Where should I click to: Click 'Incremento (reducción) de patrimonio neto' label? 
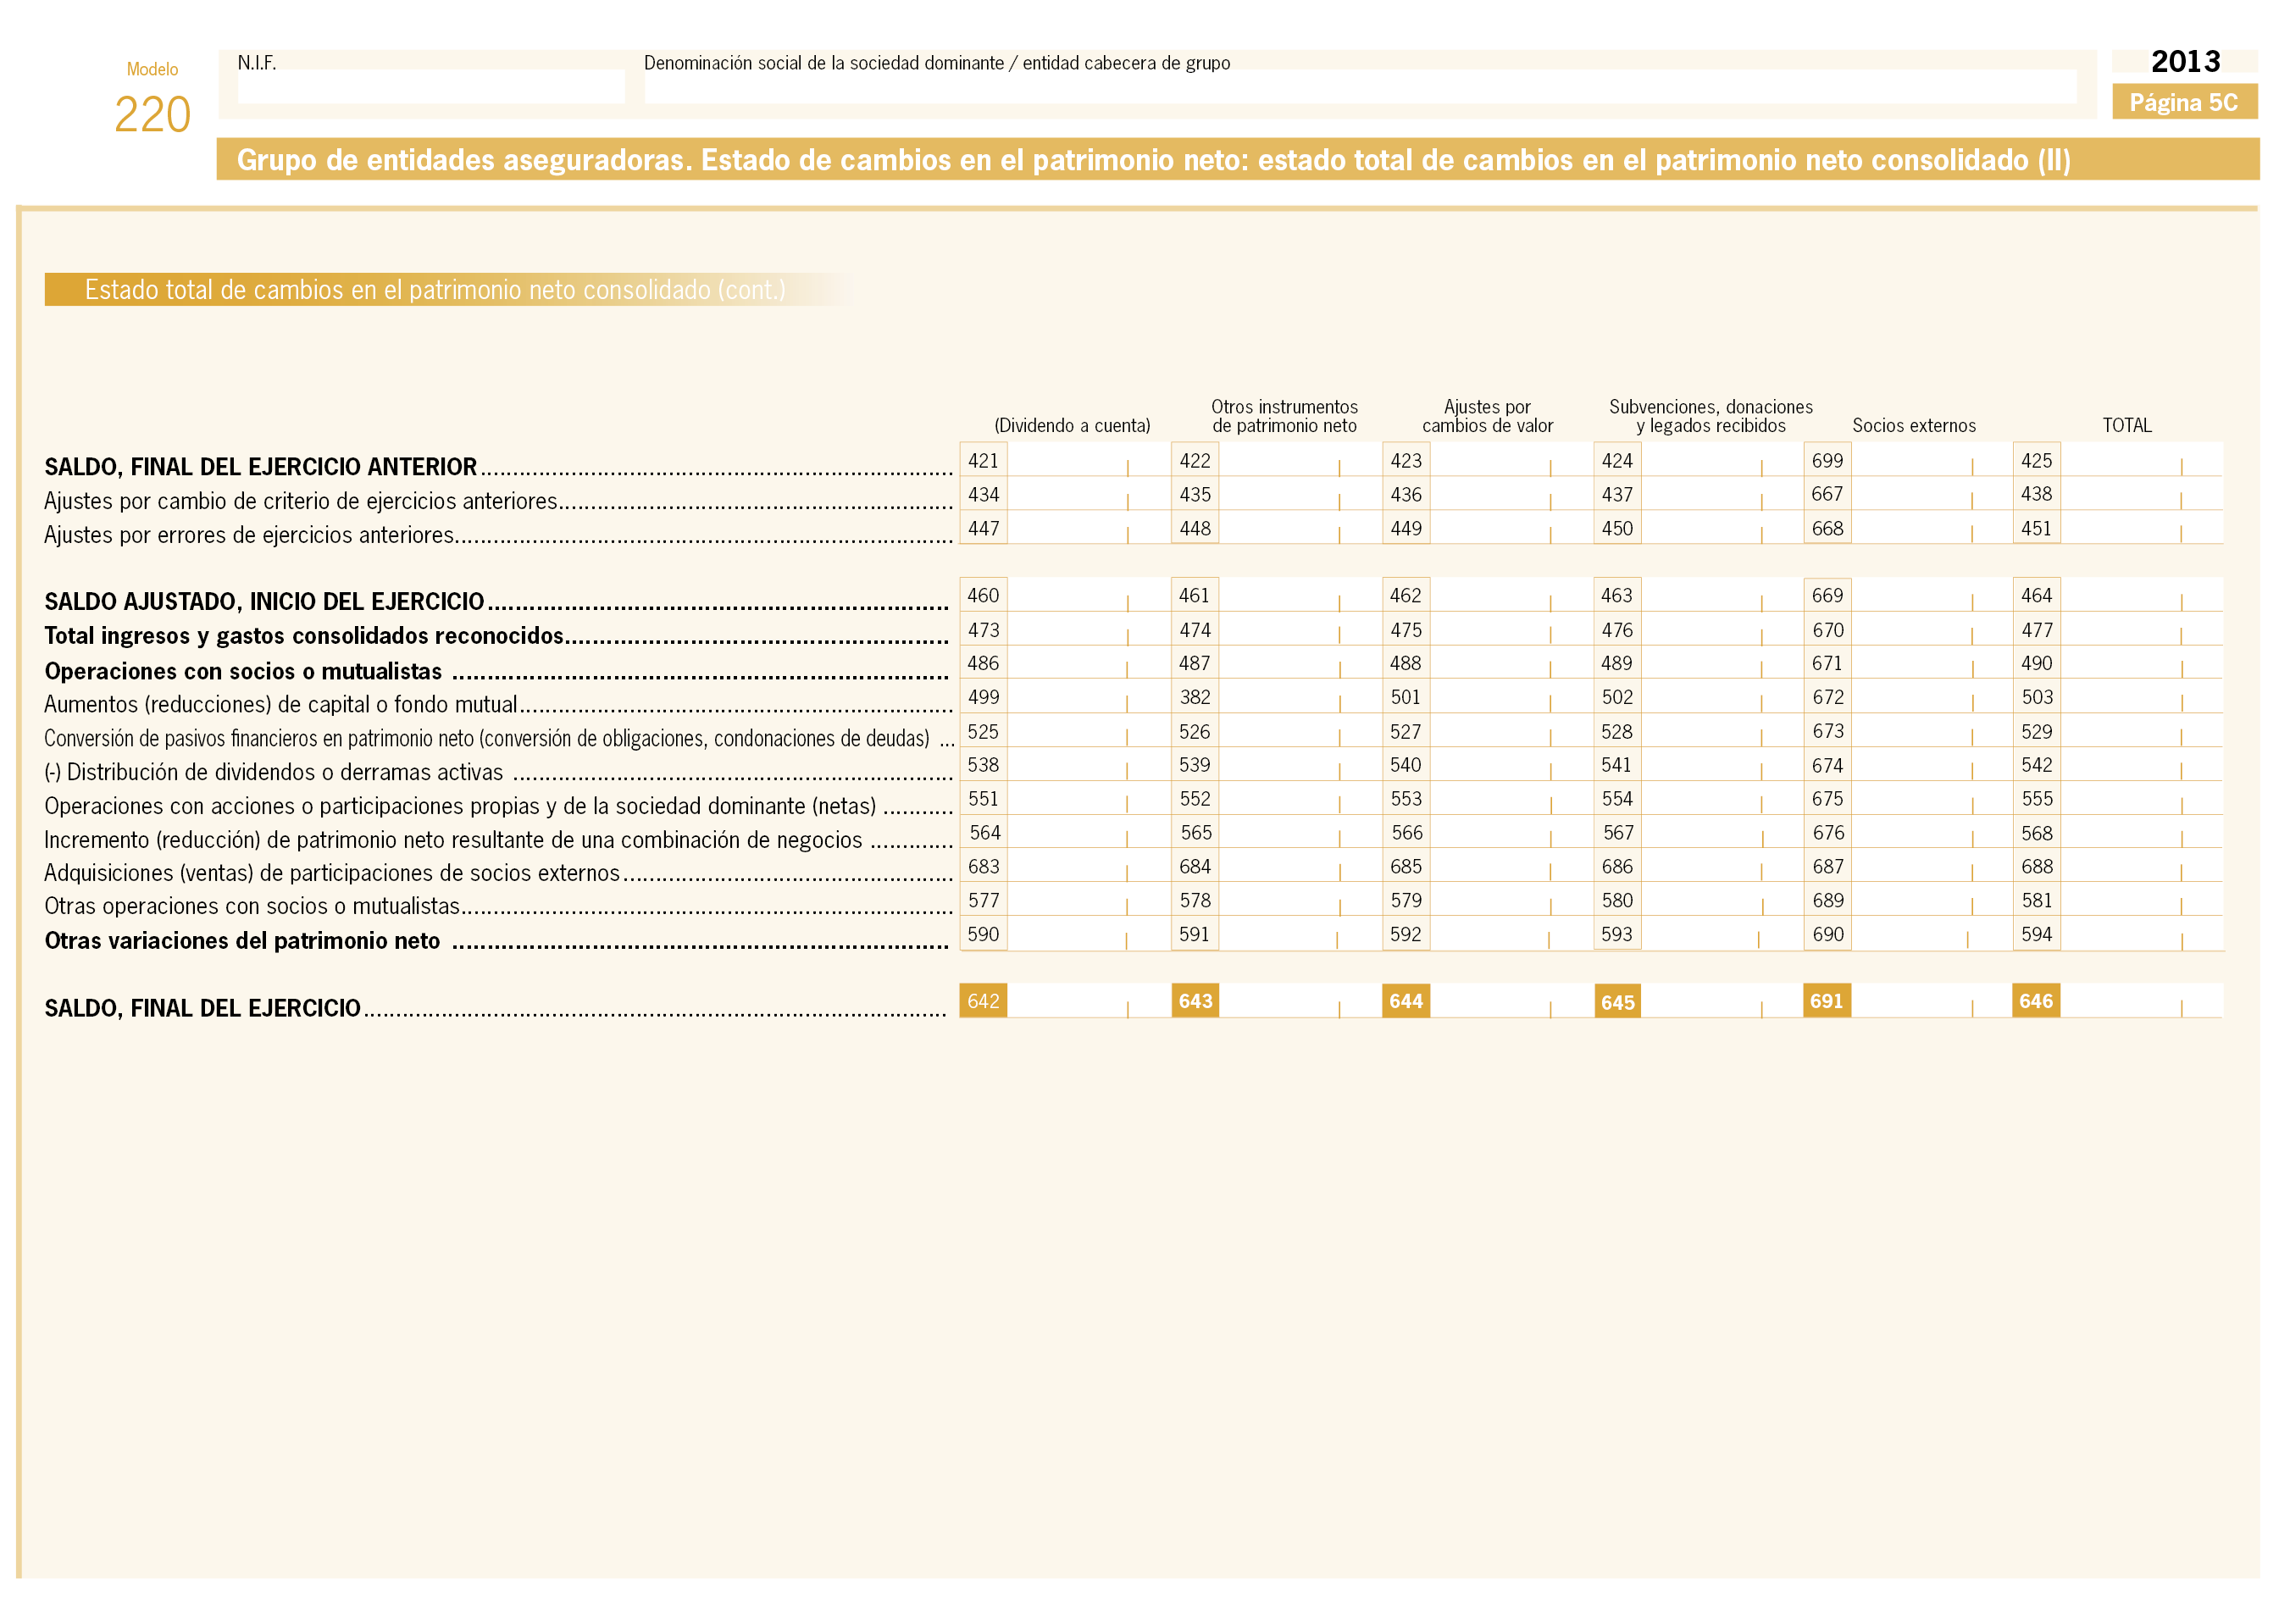tap(453, 840)
